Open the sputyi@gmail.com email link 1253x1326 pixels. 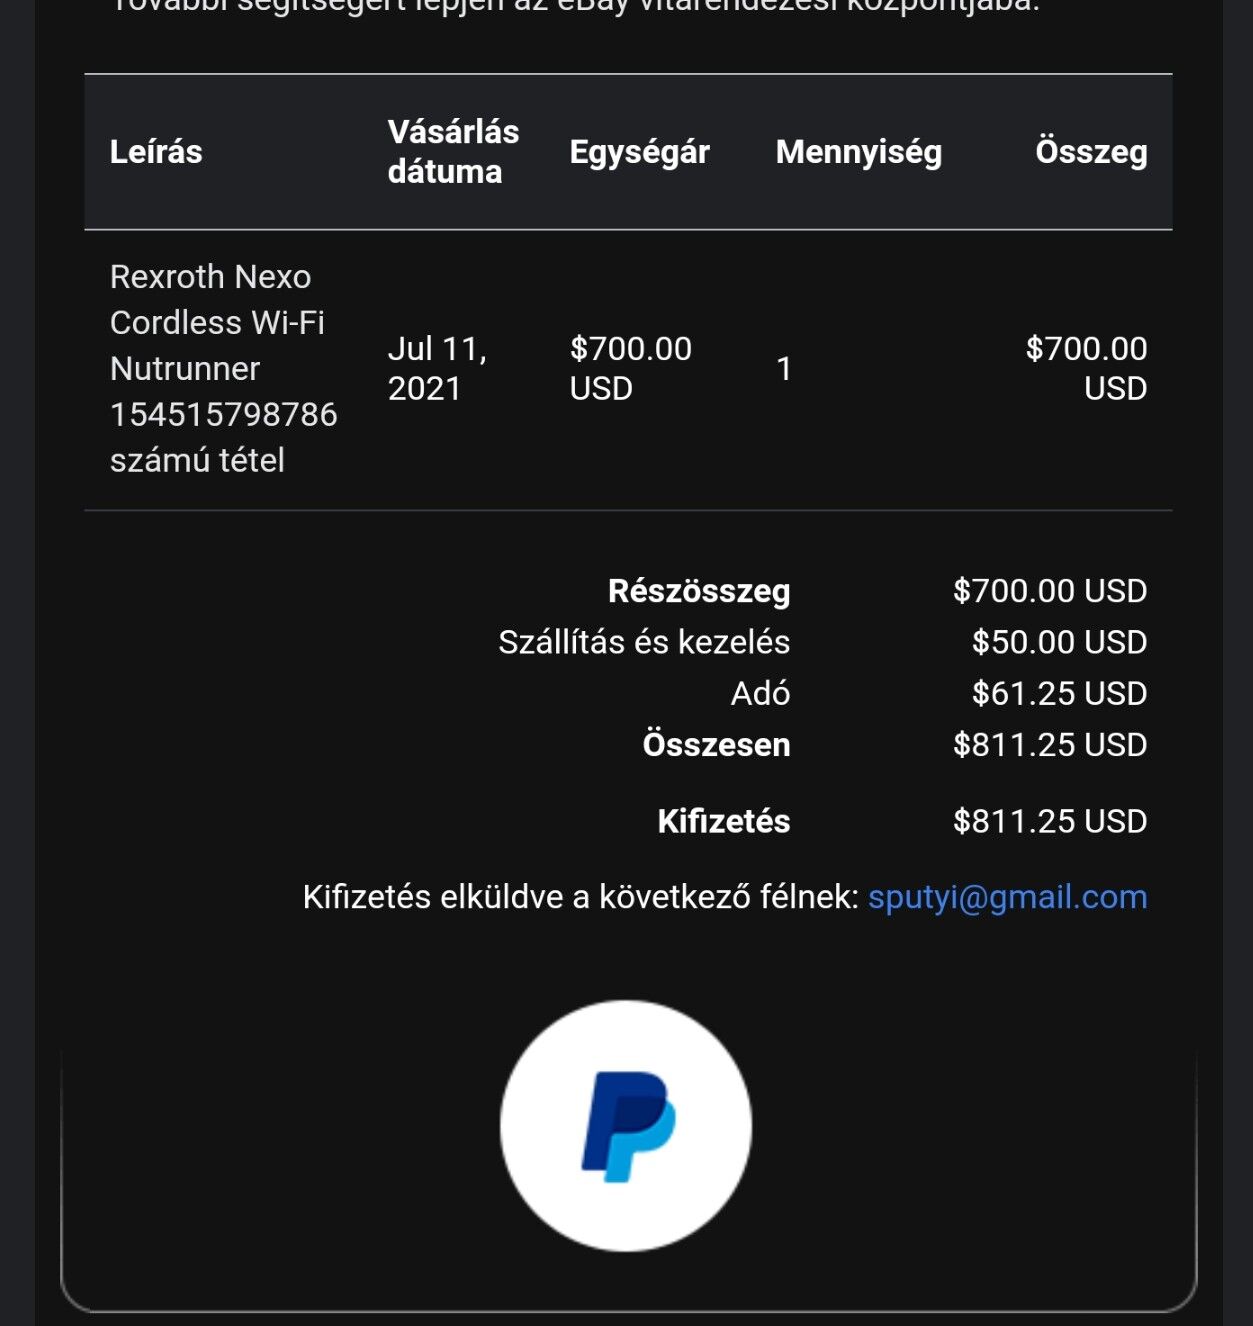1007,897
